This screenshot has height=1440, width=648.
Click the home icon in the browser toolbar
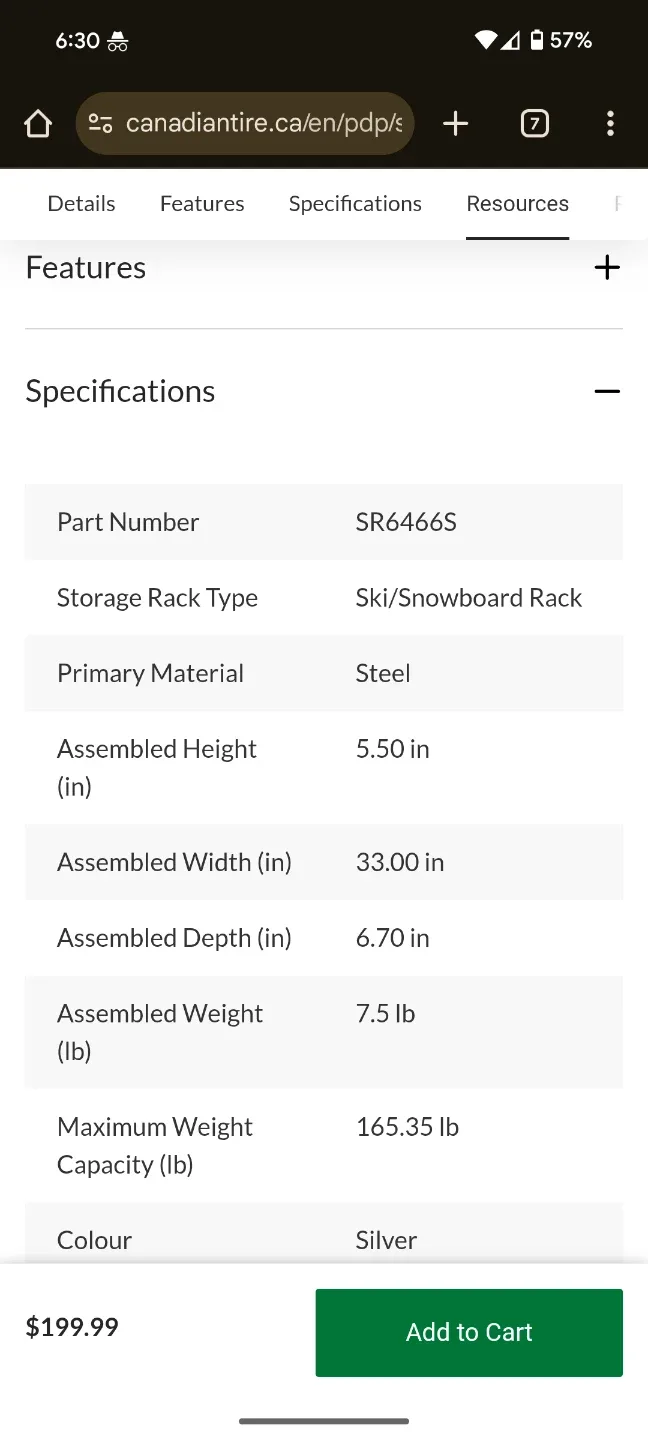[x=37, y=123]
